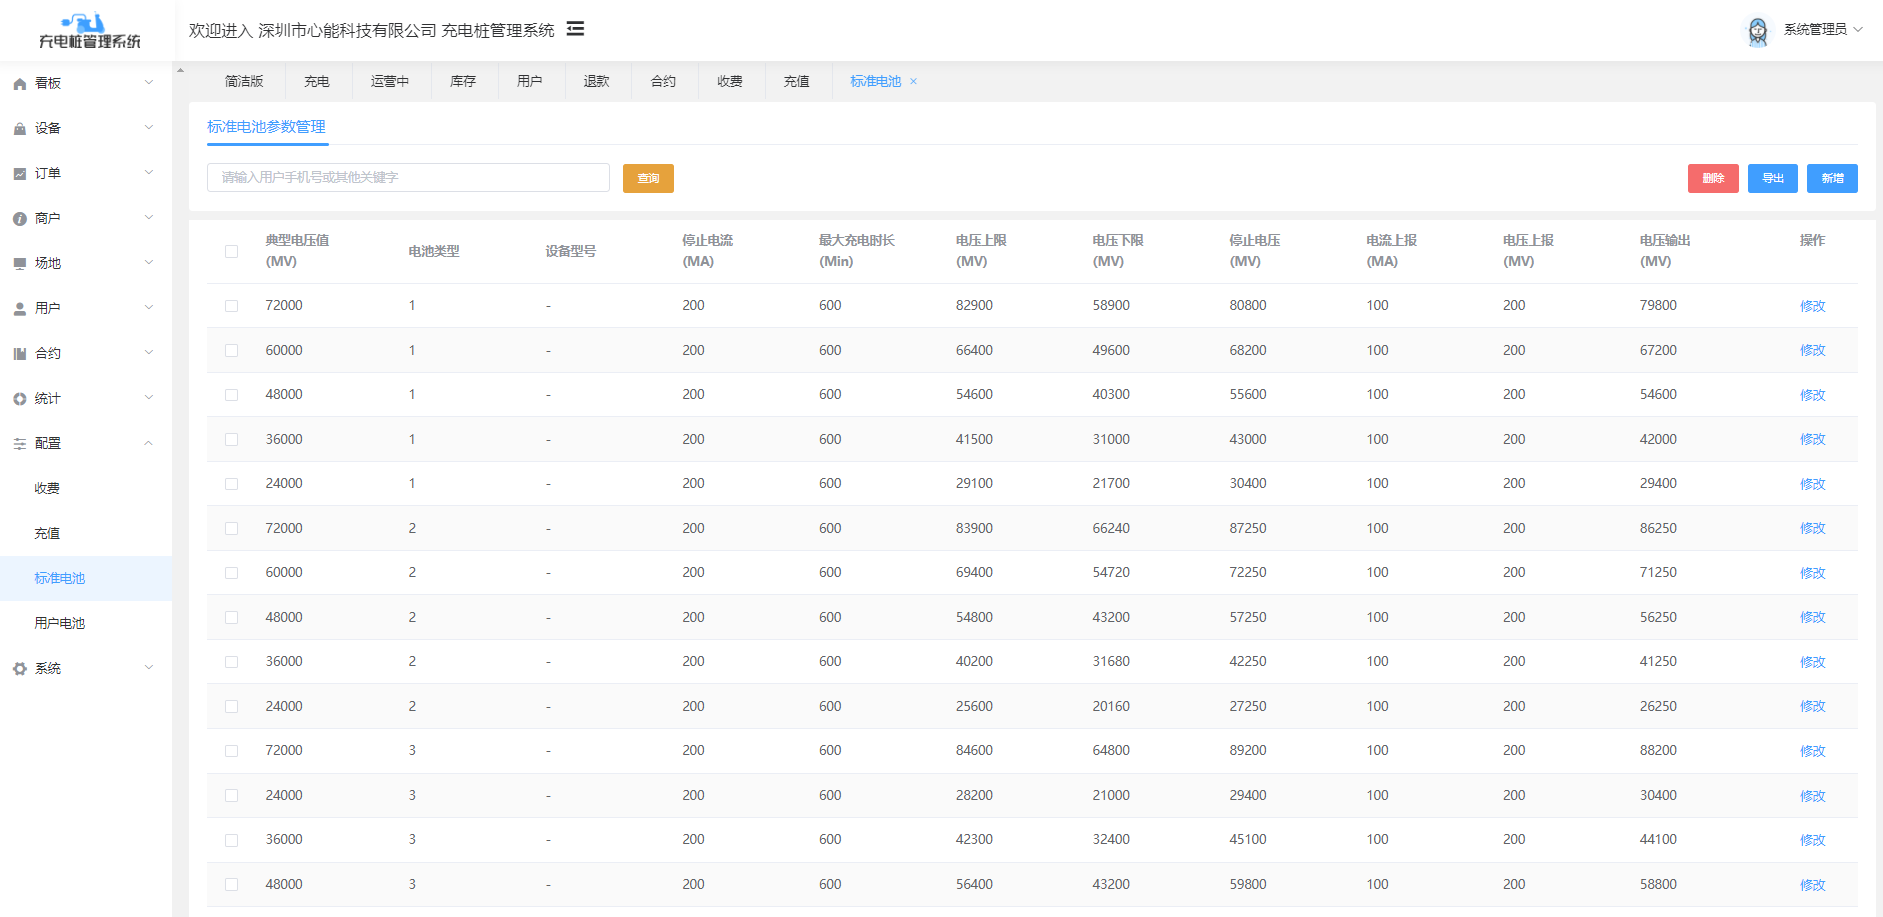Click the 看板 home icon in sidebar

[20, 84]
